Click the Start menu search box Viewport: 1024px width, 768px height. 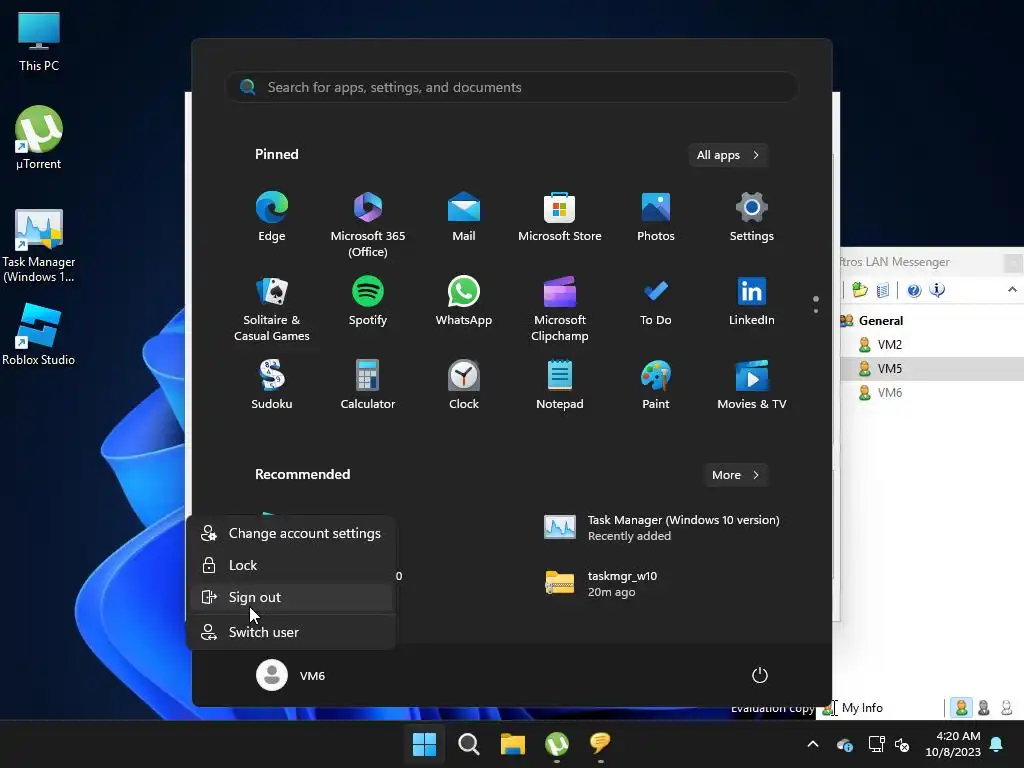click(x=512, y=88)
